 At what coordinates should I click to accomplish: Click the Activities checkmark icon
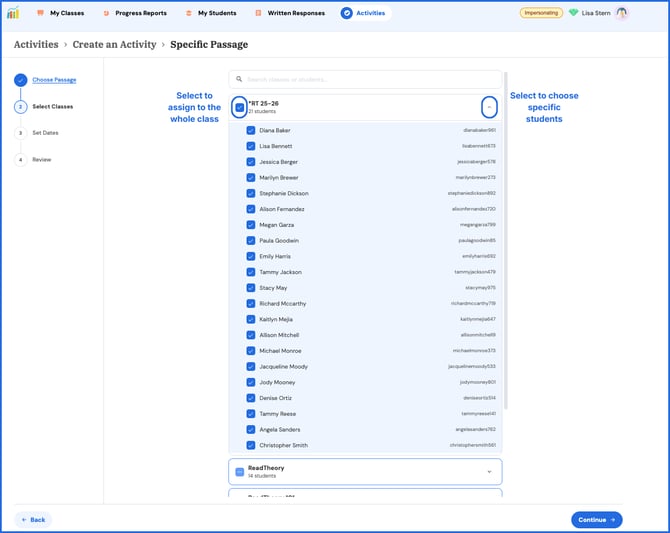(347, 13)
